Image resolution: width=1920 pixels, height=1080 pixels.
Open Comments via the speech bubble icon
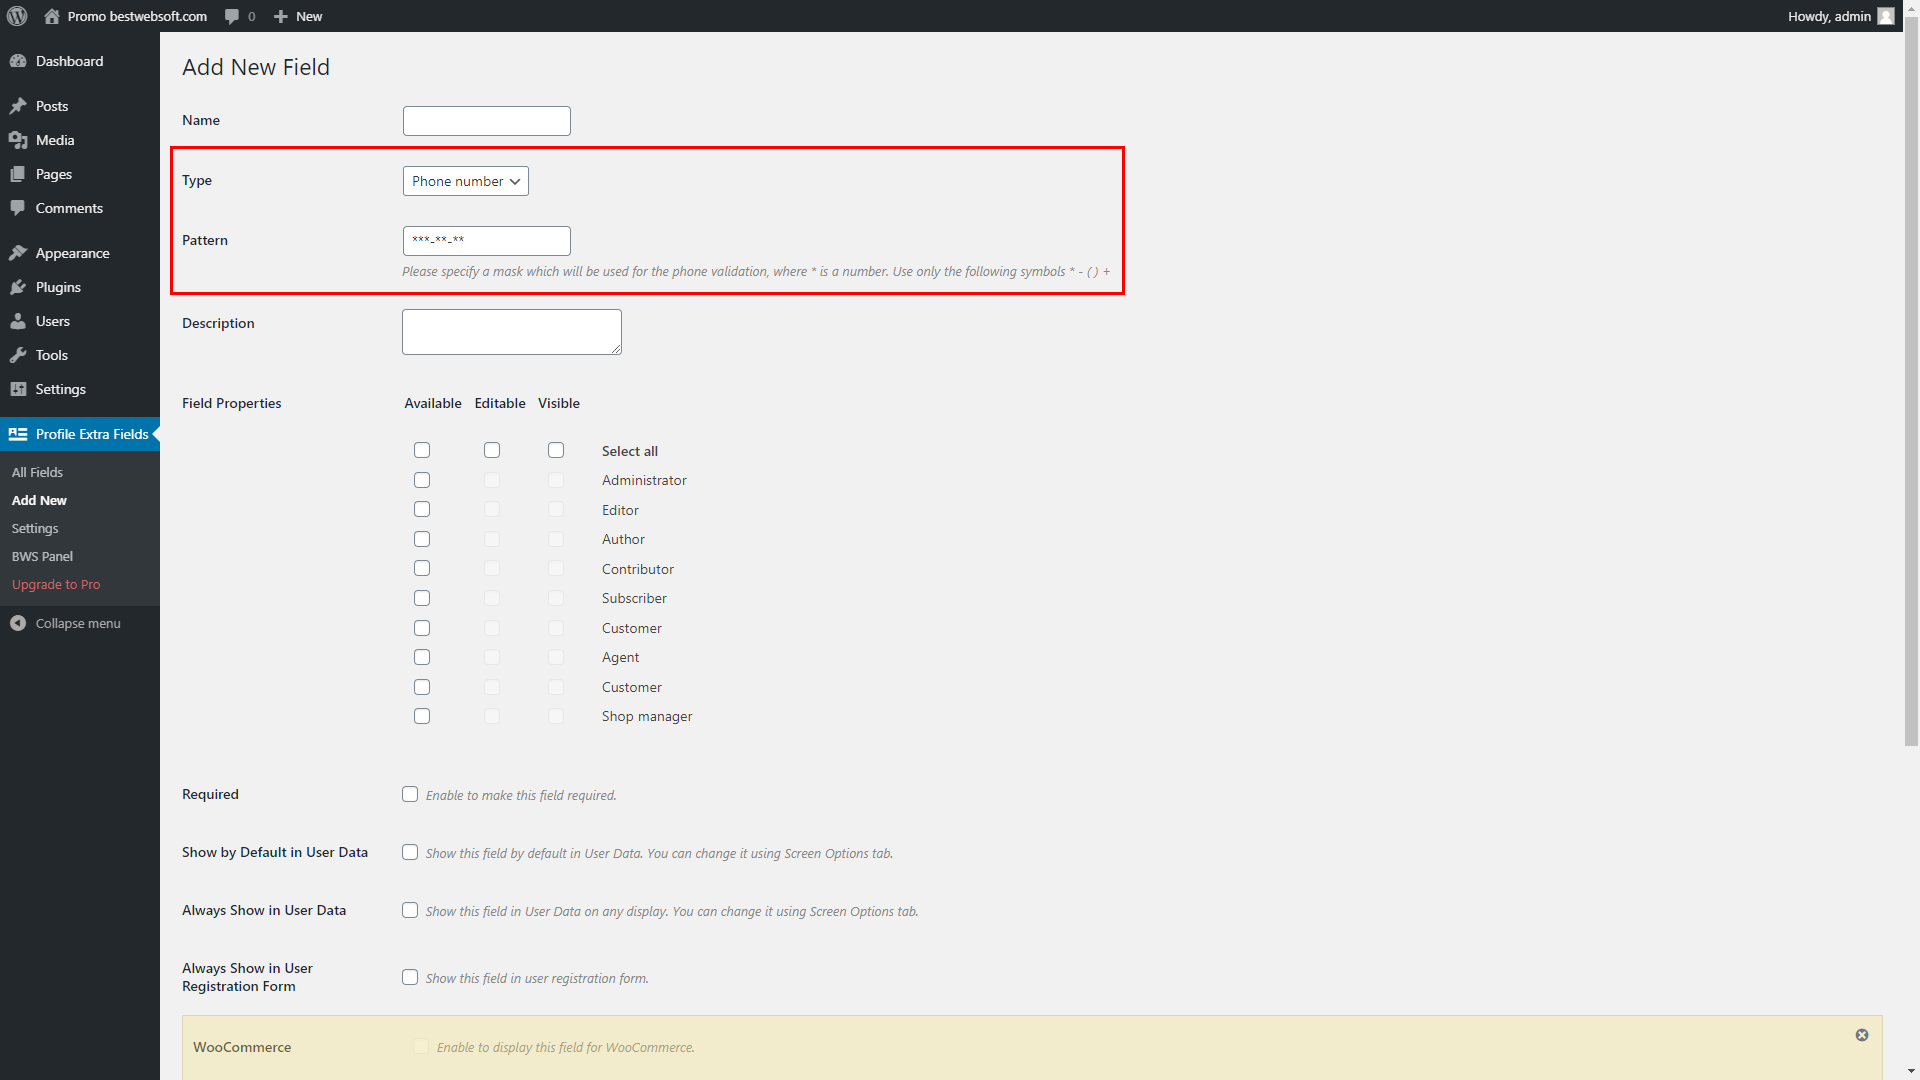click(19, 208)
